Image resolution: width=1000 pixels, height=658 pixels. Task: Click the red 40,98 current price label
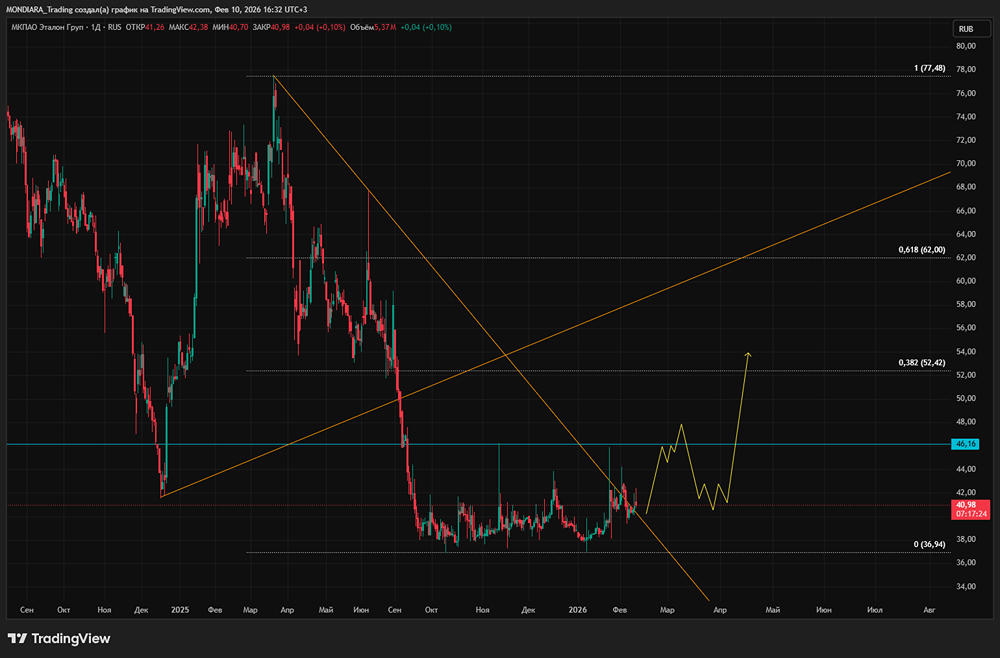point(966,505)
